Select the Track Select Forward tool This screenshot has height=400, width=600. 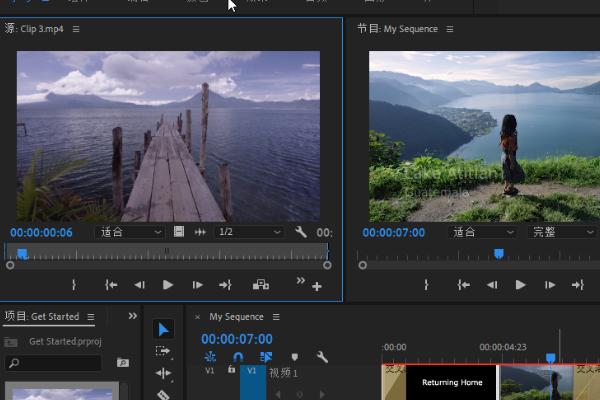tap(163, 351)
